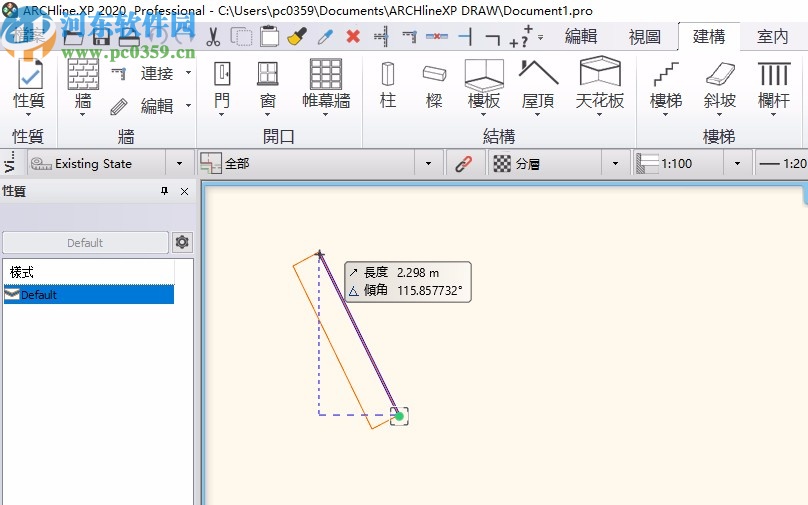808x505 pixels.
Task: Click the gear settings button beside Default
Action: 181,242
